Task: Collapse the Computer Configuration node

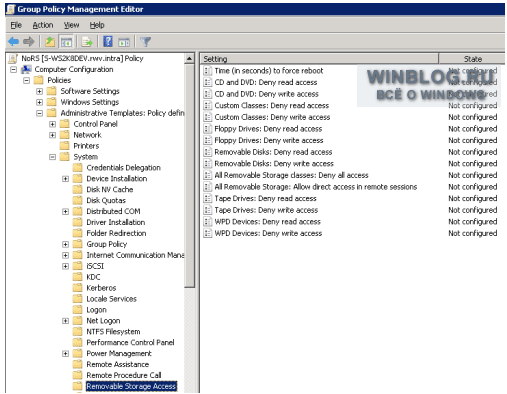Action: tap(13, 70)
